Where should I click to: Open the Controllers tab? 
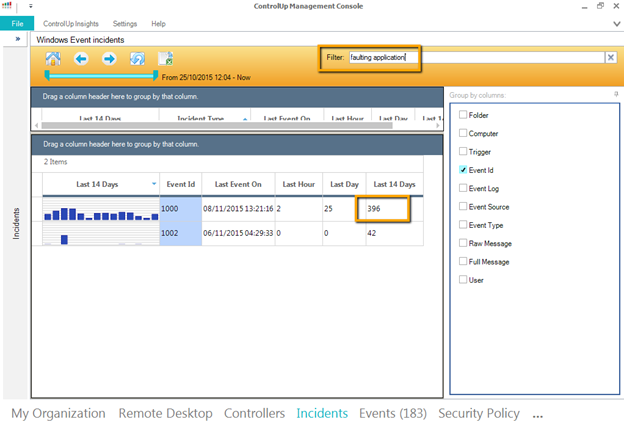pos(254,413)
